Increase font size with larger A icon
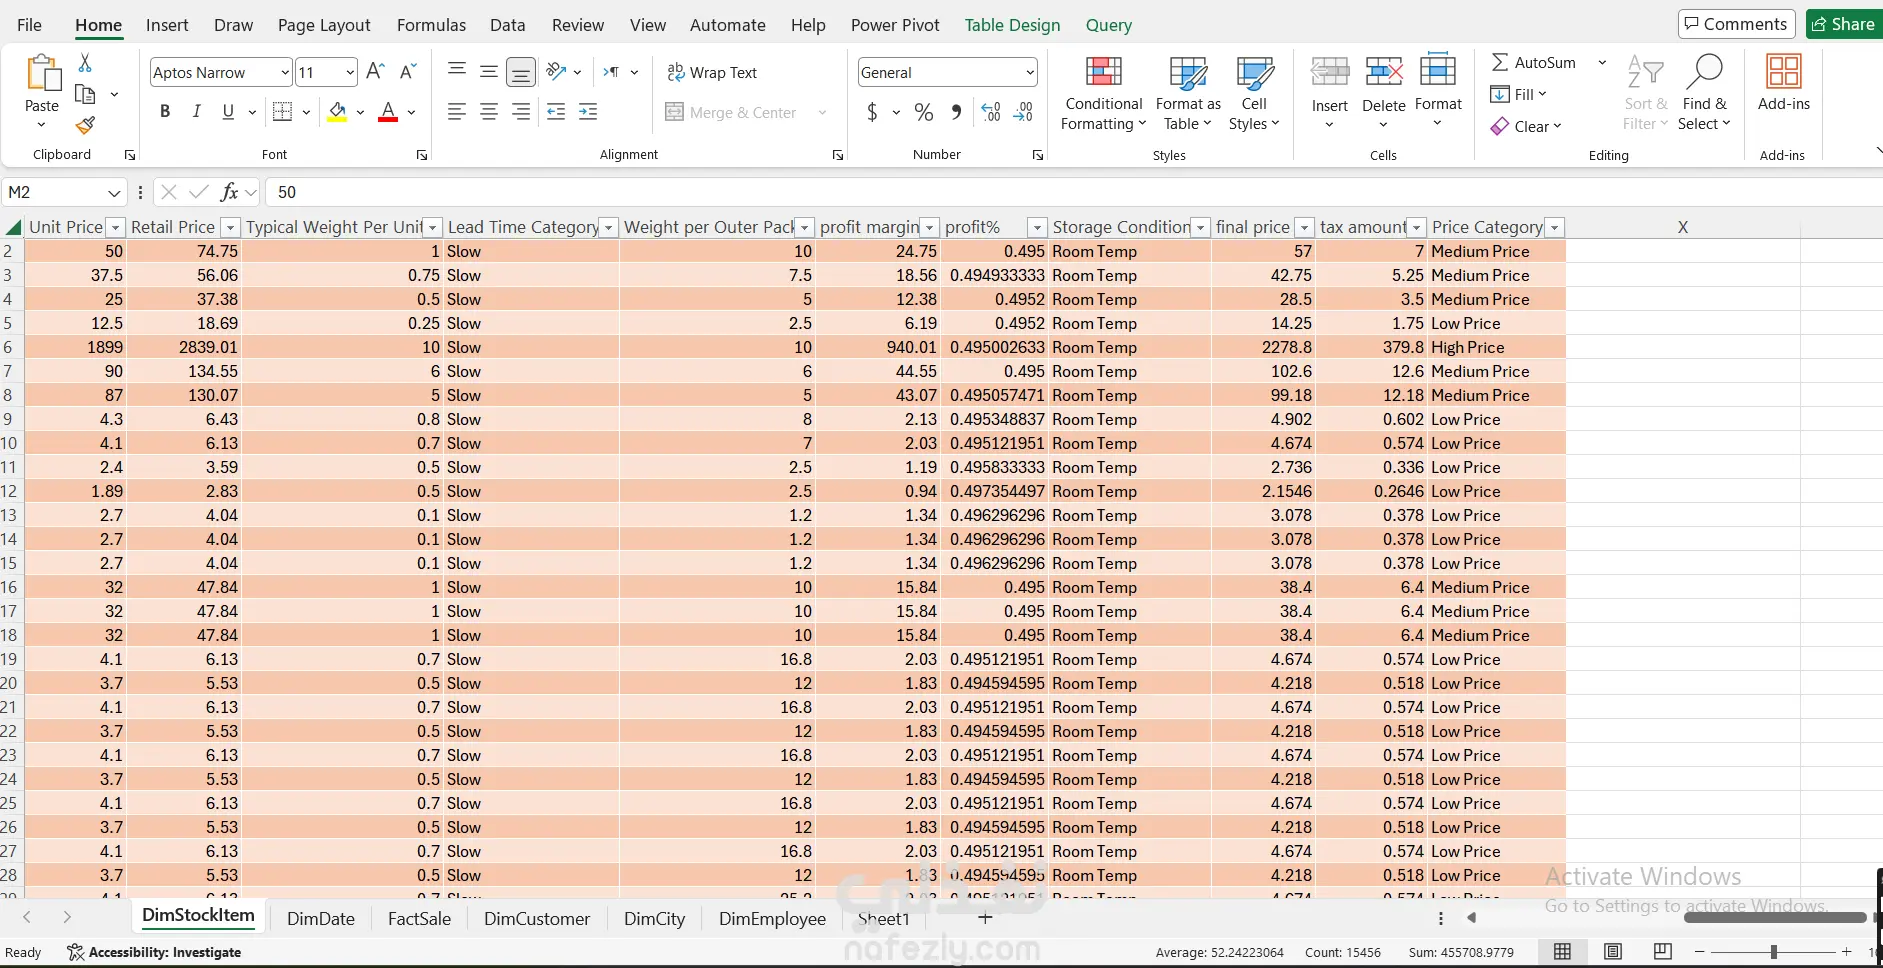The width and height of the screenshot is (1883, 968). (x=376, y=72)
